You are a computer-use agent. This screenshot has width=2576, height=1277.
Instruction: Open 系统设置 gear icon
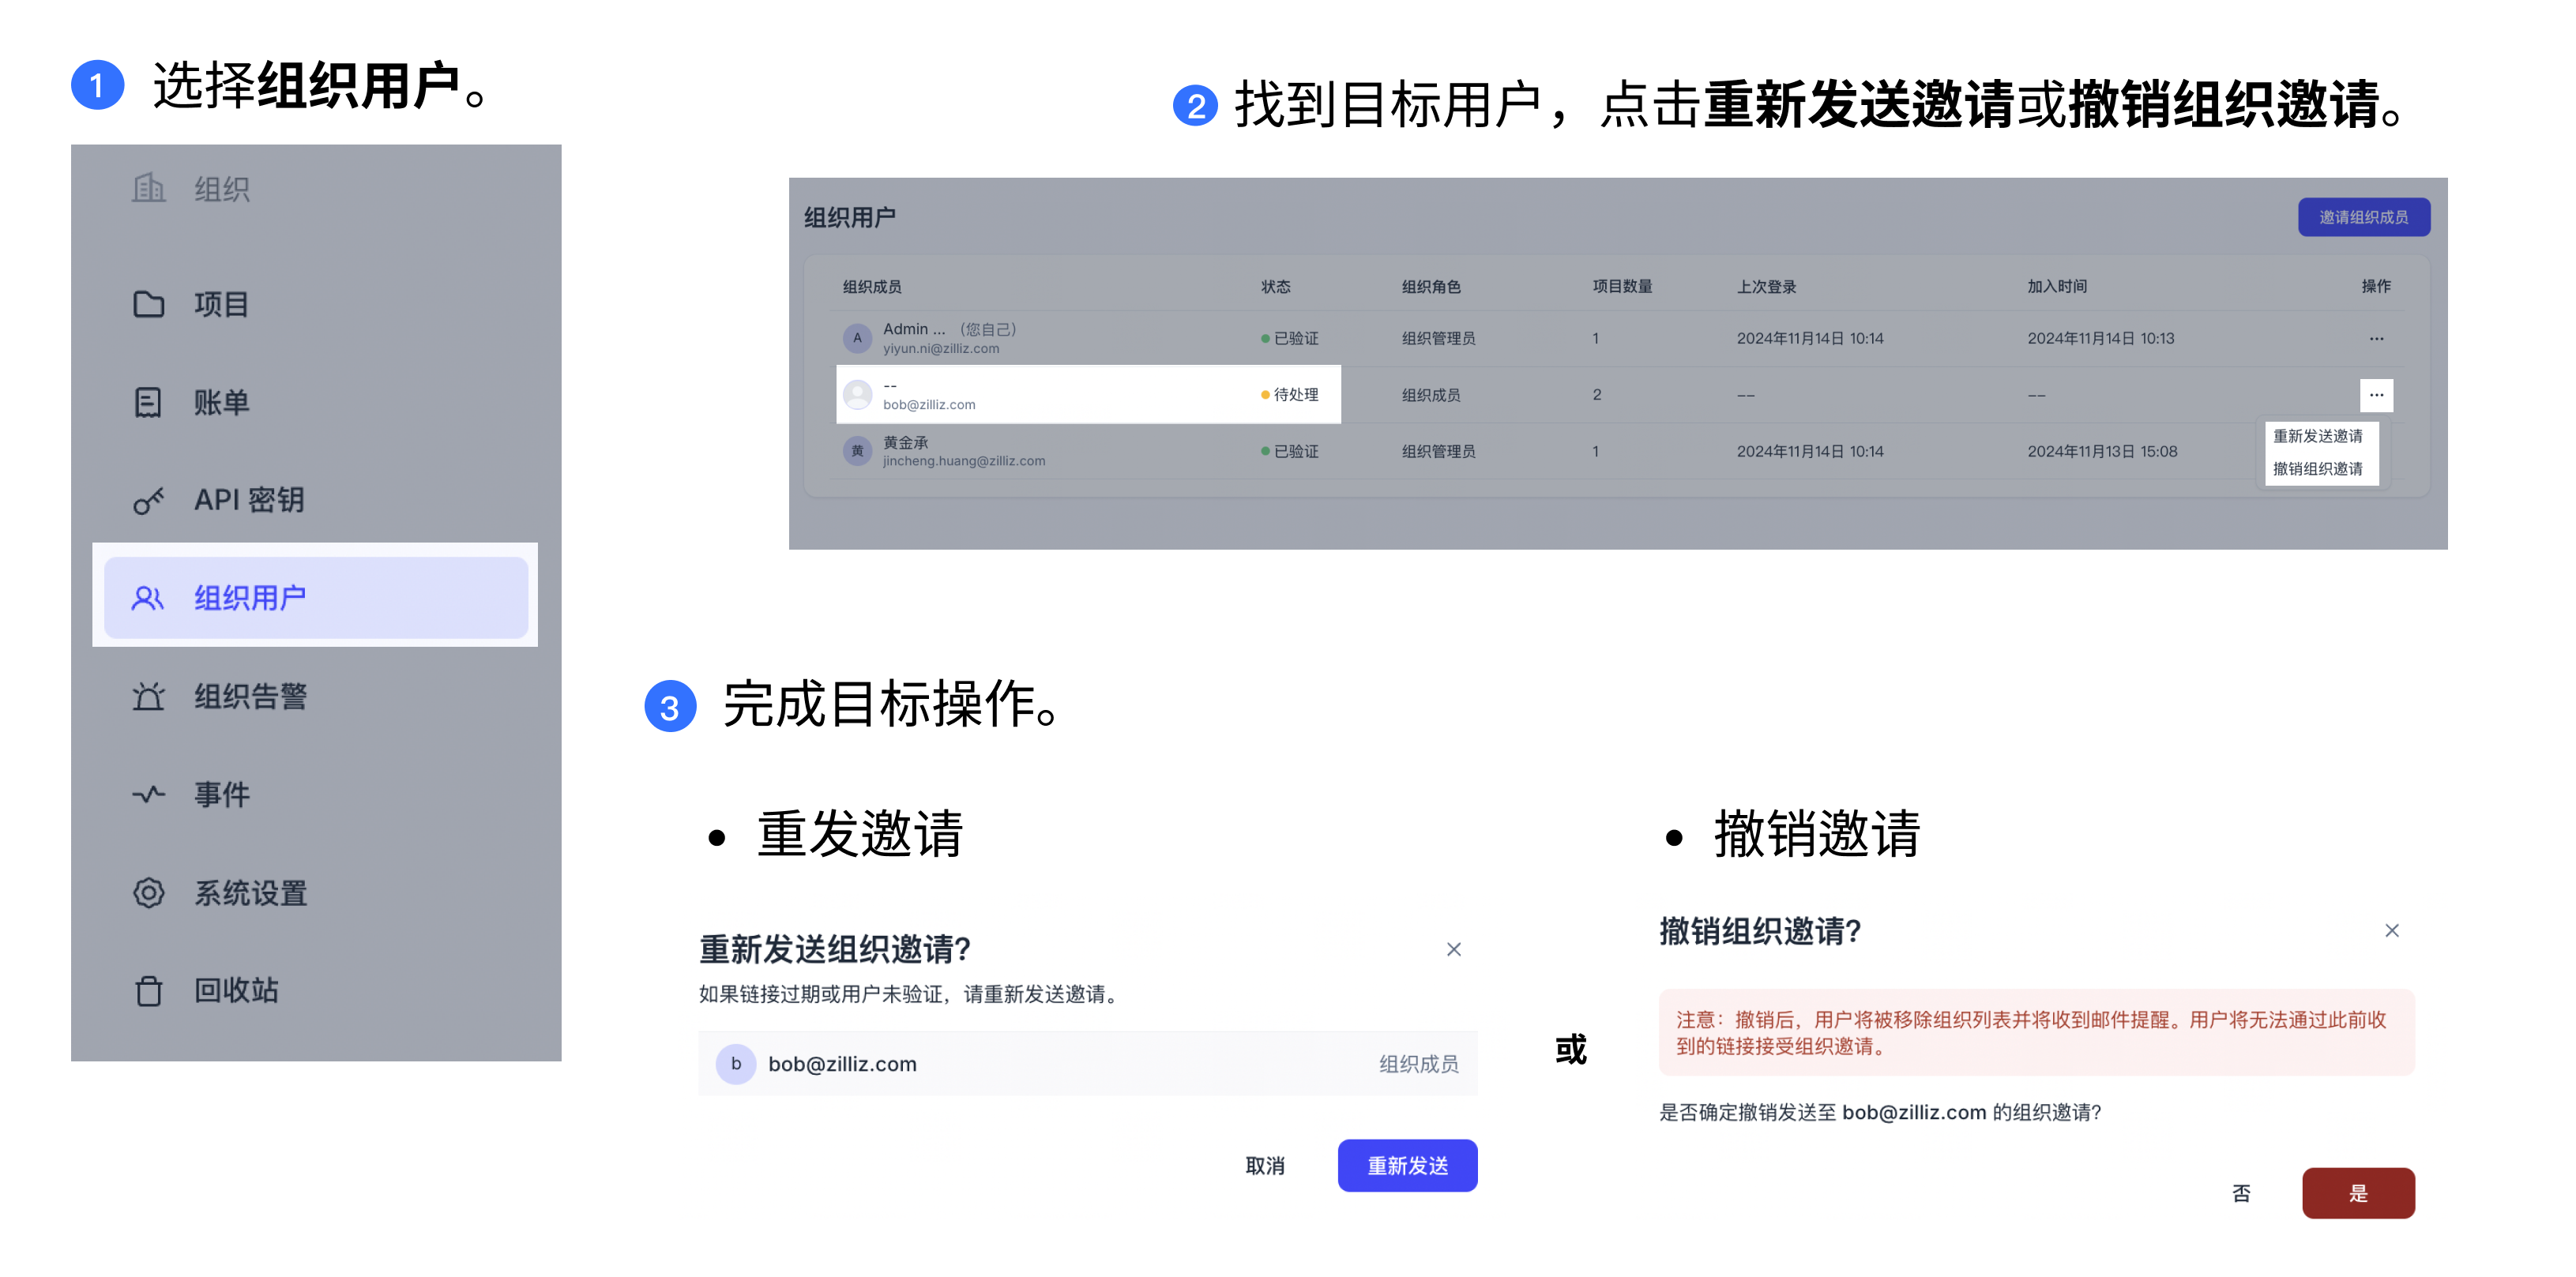[x=148, y=892]
